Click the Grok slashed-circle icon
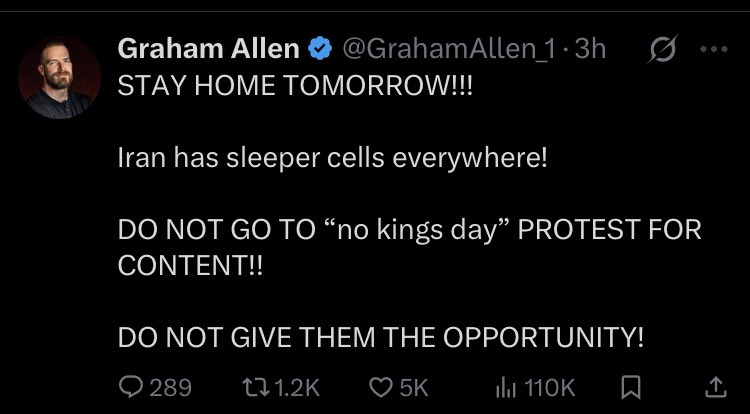 (663, 49)
